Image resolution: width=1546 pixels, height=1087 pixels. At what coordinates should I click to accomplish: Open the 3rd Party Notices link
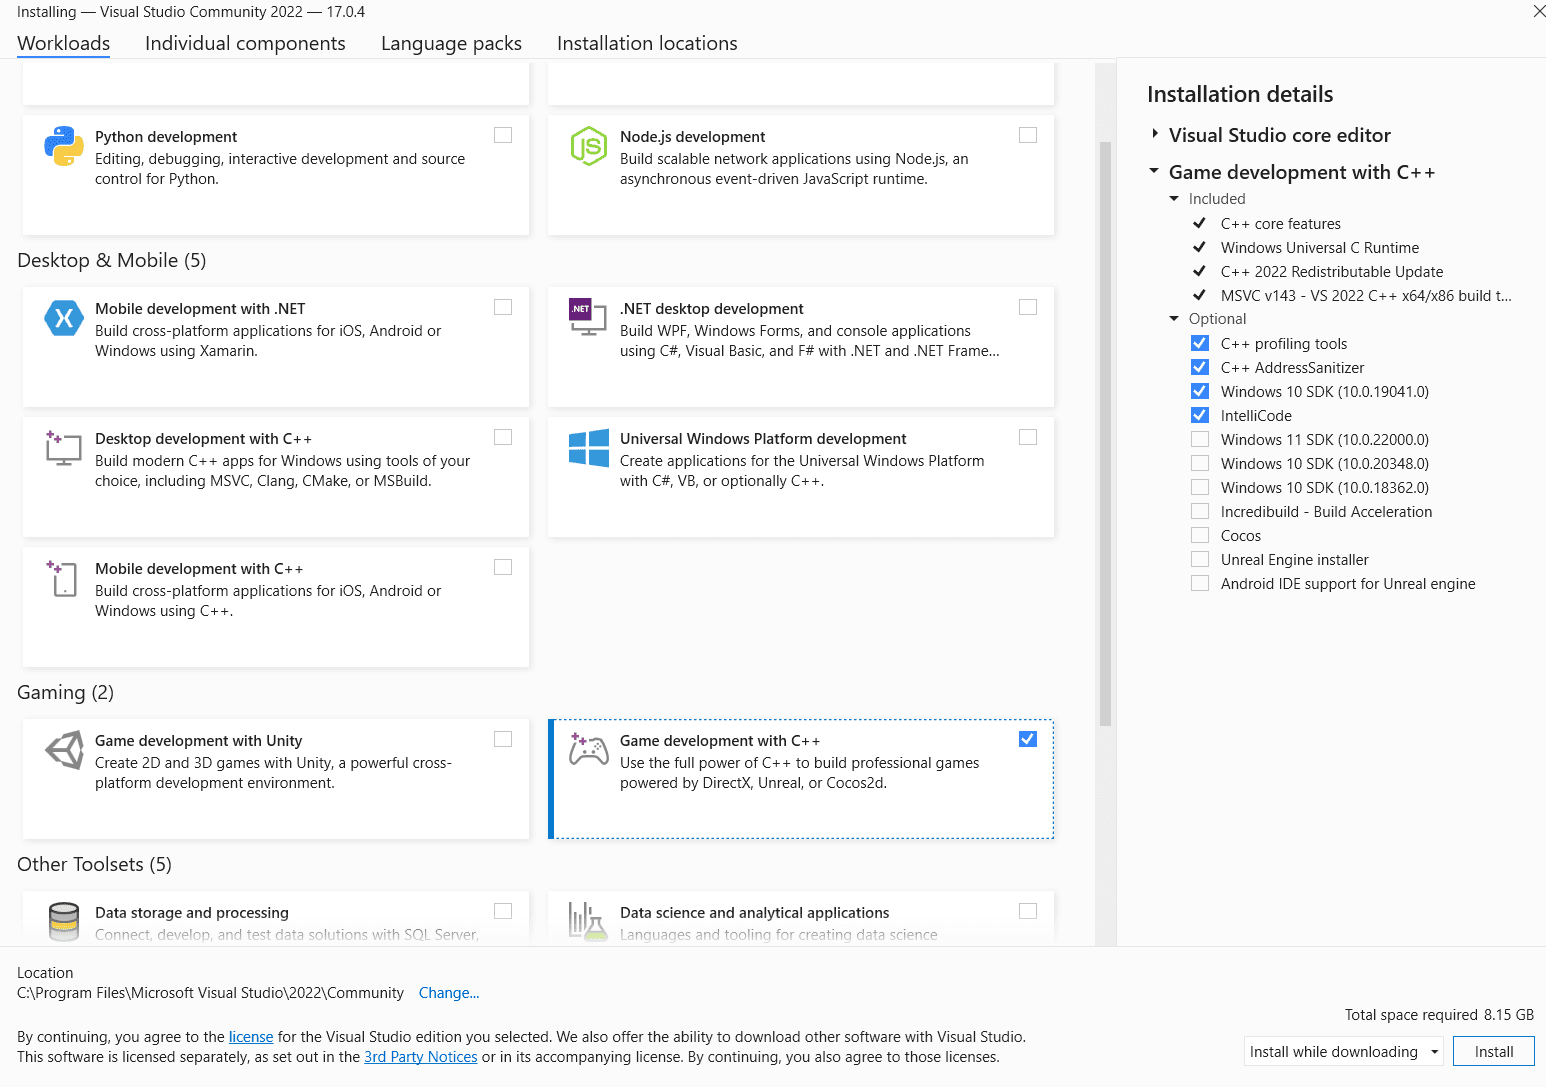[x=420, y=1057]
